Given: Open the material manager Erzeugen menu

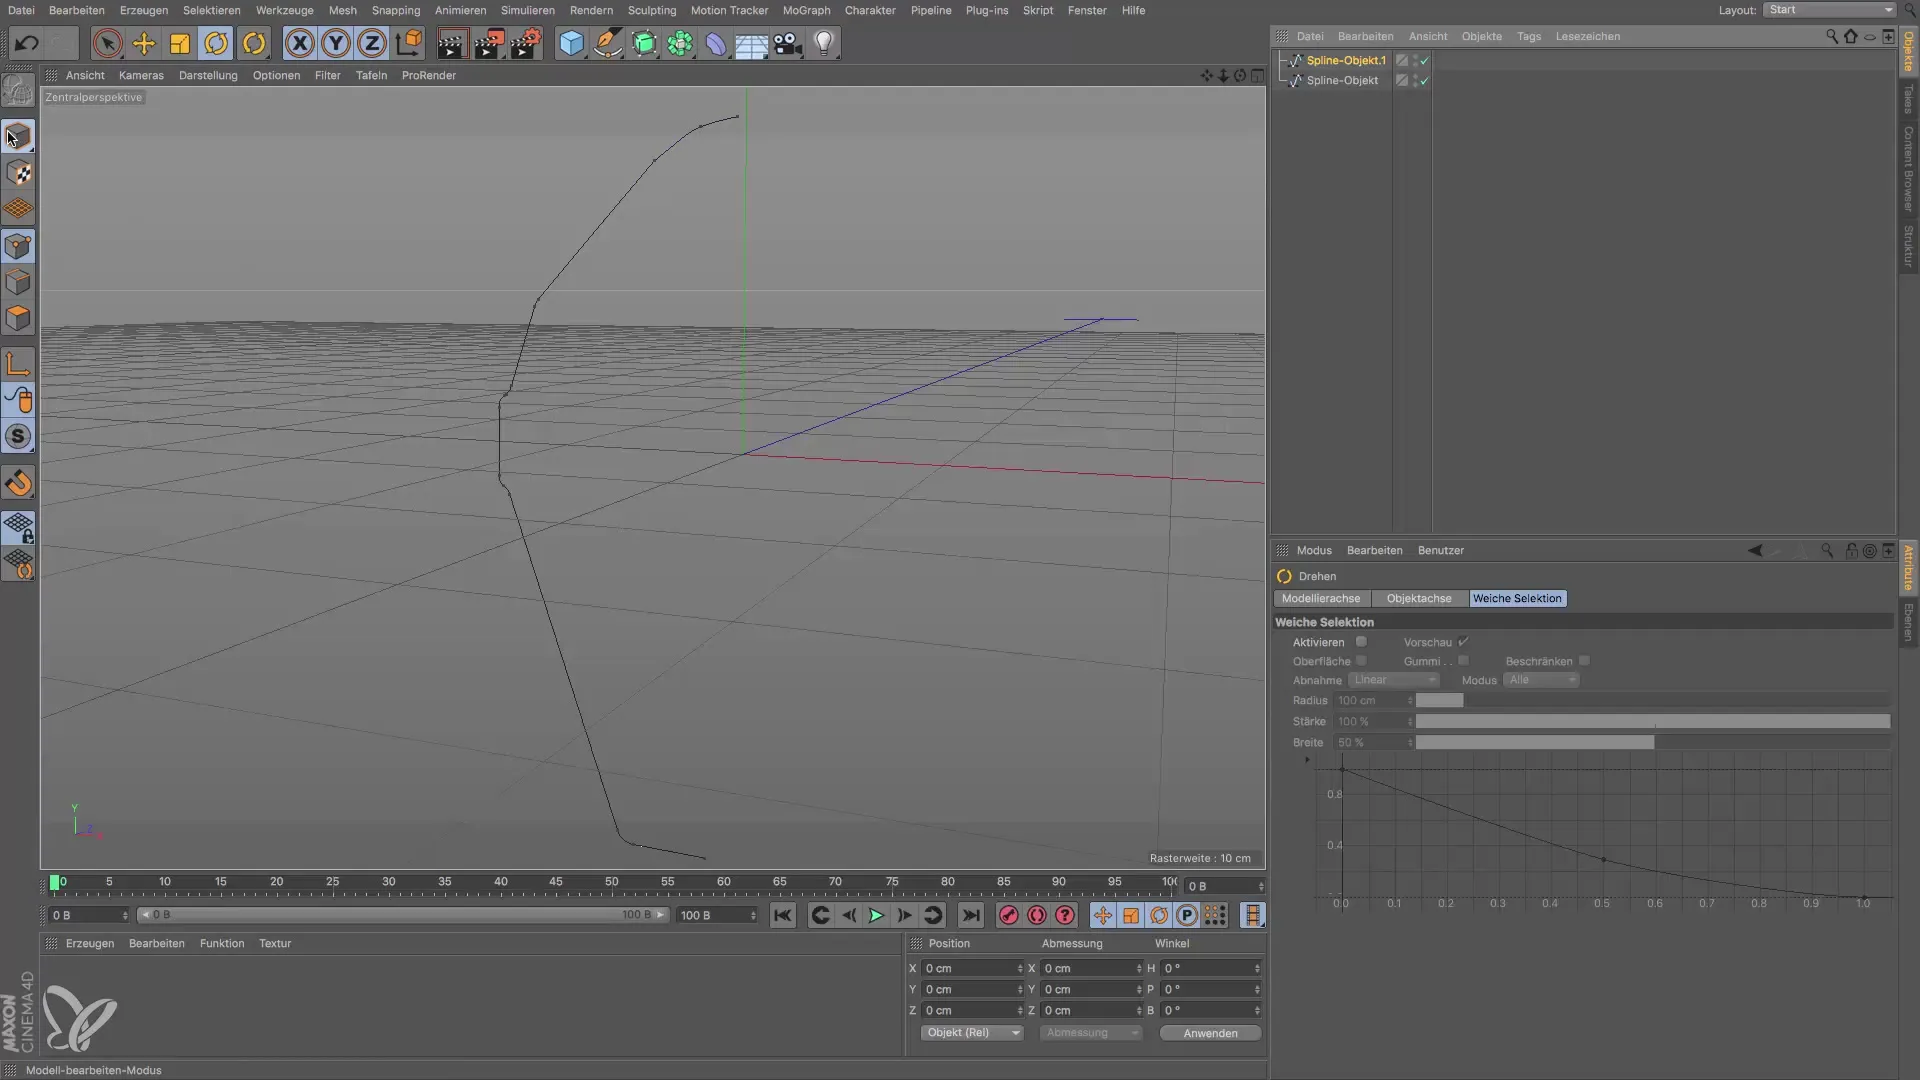Looking at the screenshot, I should [x=89, y=944].
